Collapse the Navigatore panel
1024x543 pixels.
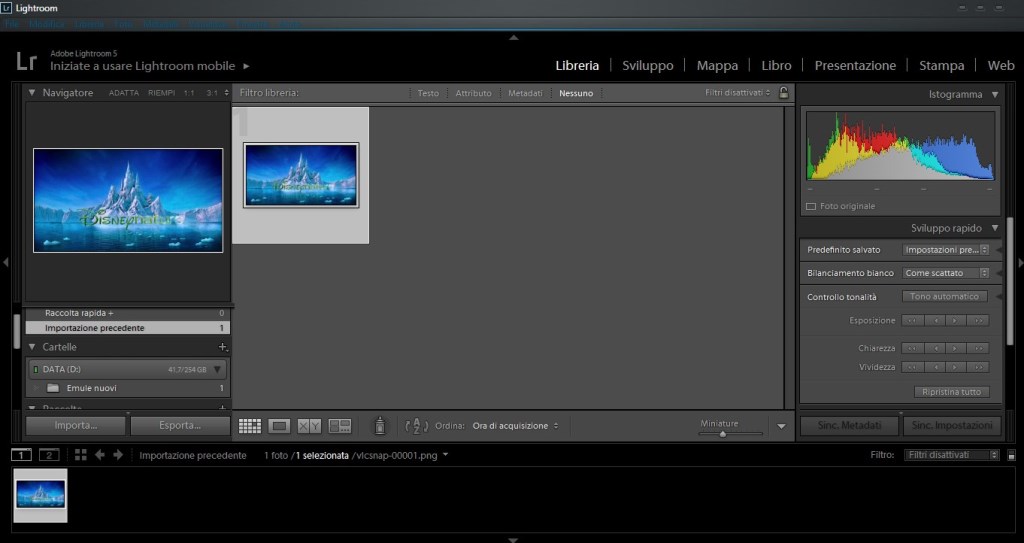(31, 93)
